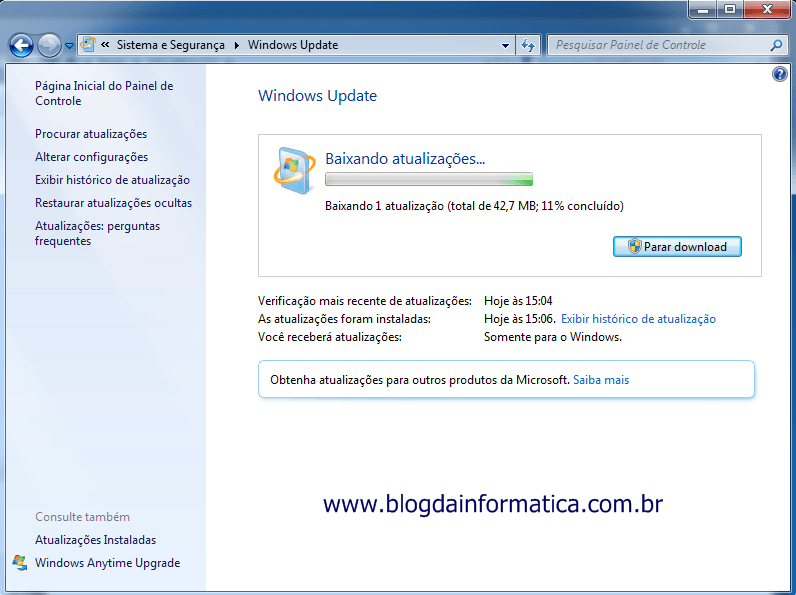Click the greyed Forward arrow button
The image size is (796, 595).
click(x=49, y=46)
